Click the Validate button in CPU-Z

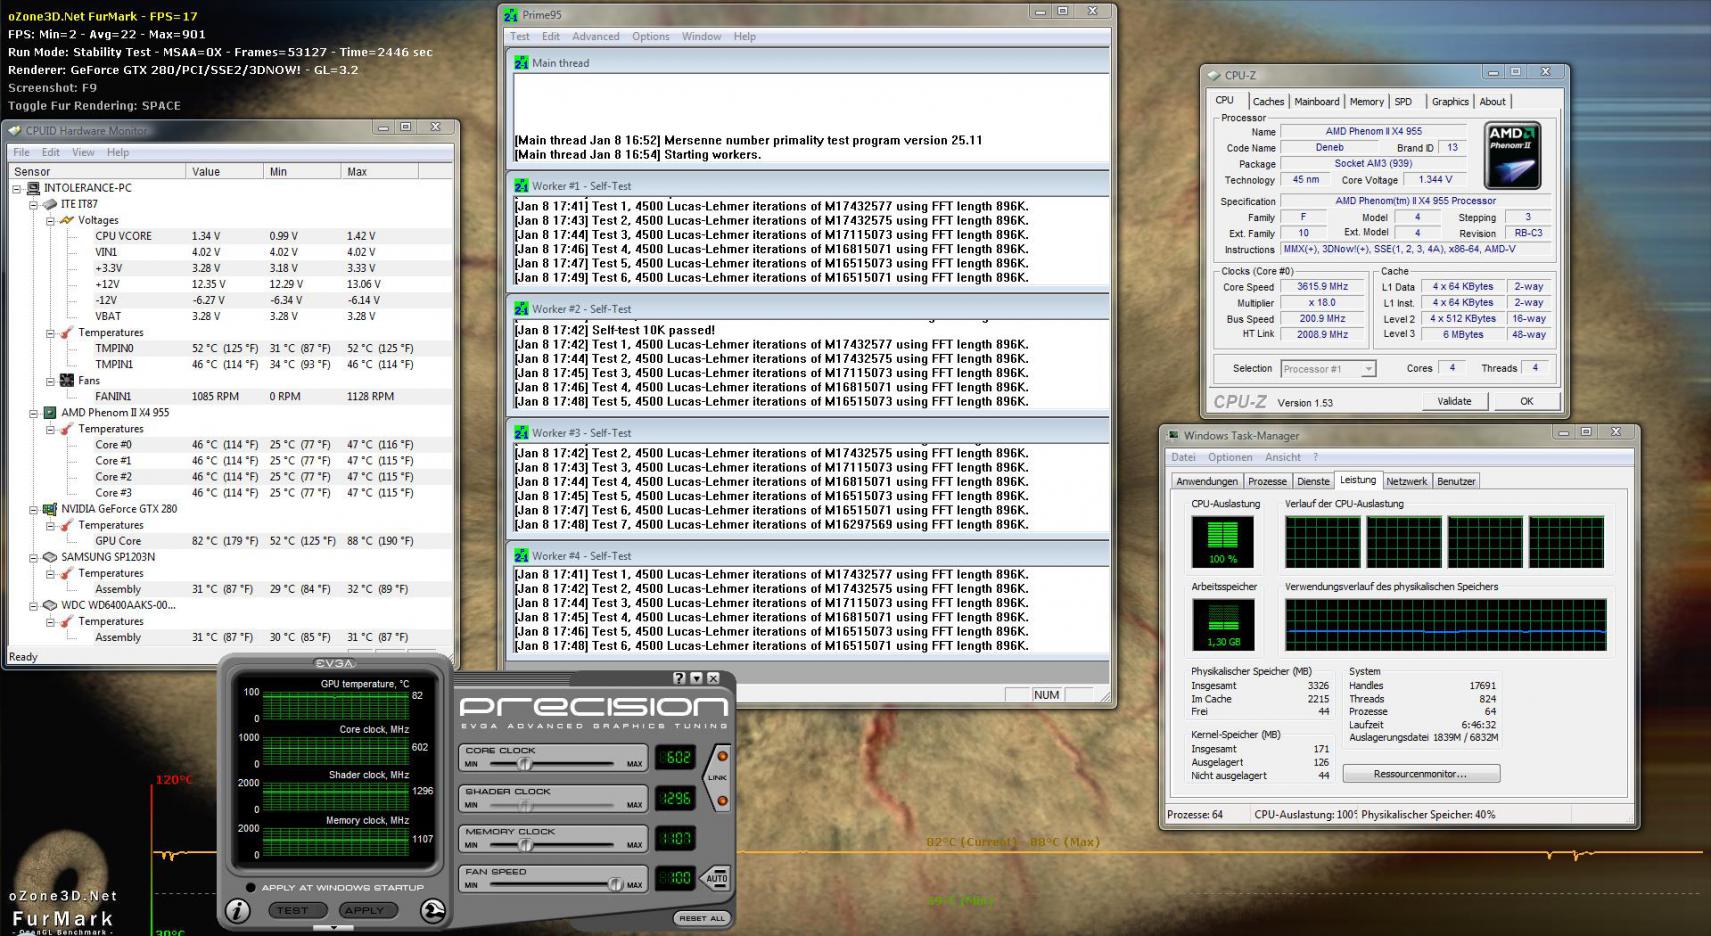pyautogui.click(x=1454, y=401)
